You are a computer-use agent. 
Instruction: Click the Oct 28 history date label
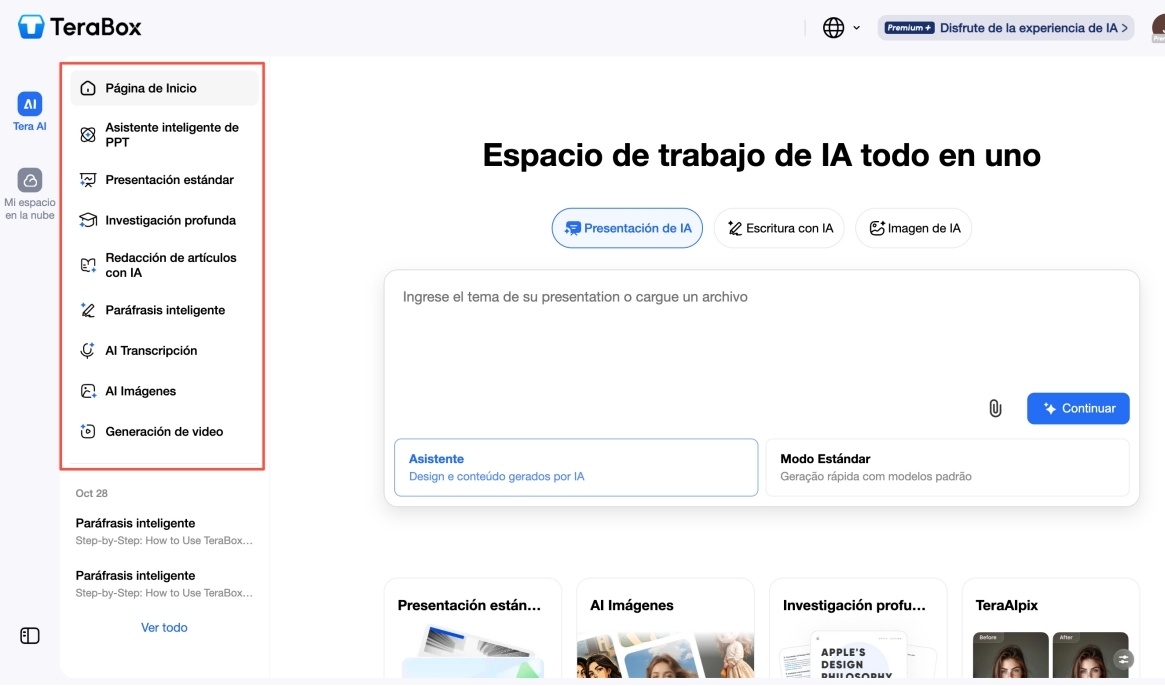(x=91, y=494)
